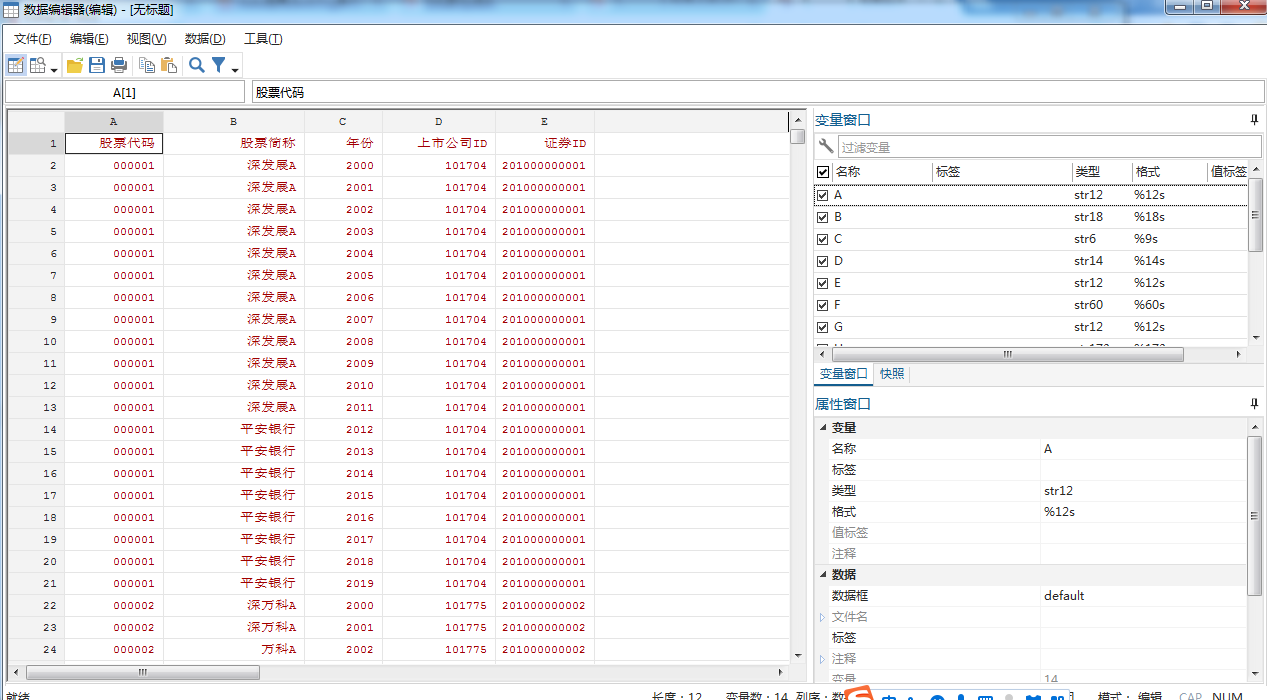Select the 股票简称 cell in row 1
The image size is (1267, 700).
click(x=234, y=143)
